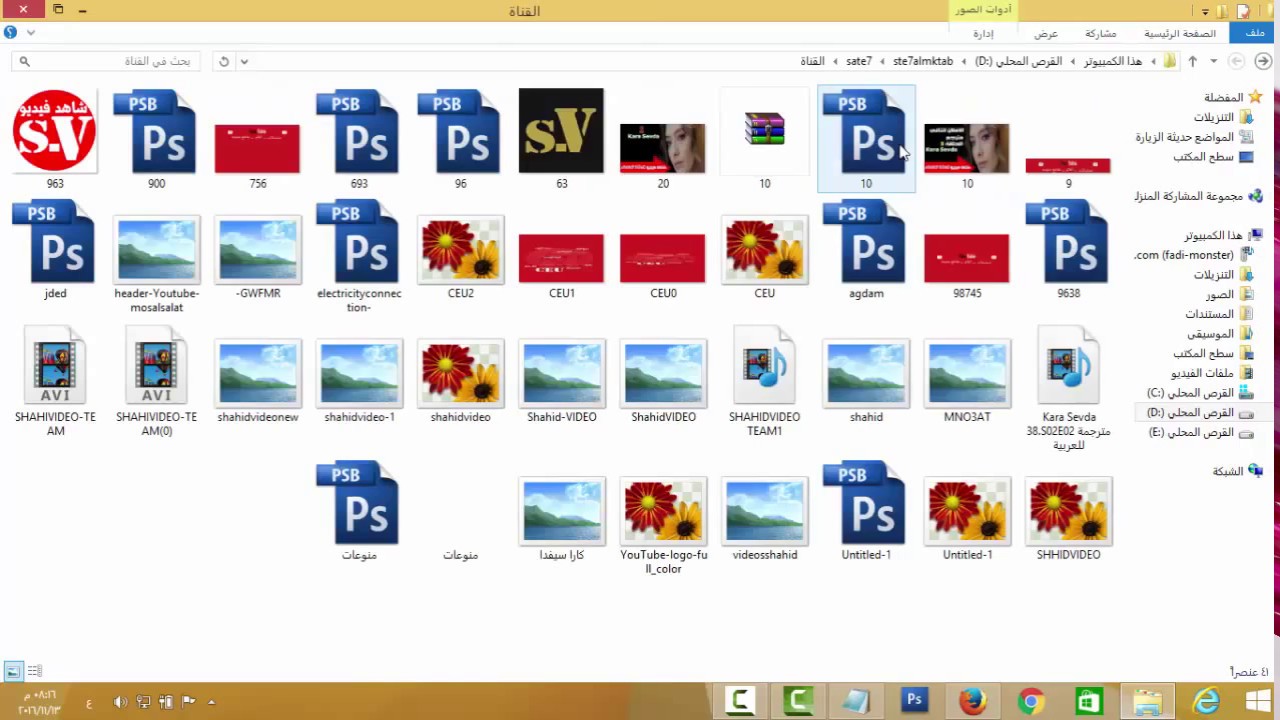Select the 63 gold S.V logo image

click(x=561, y=140)
